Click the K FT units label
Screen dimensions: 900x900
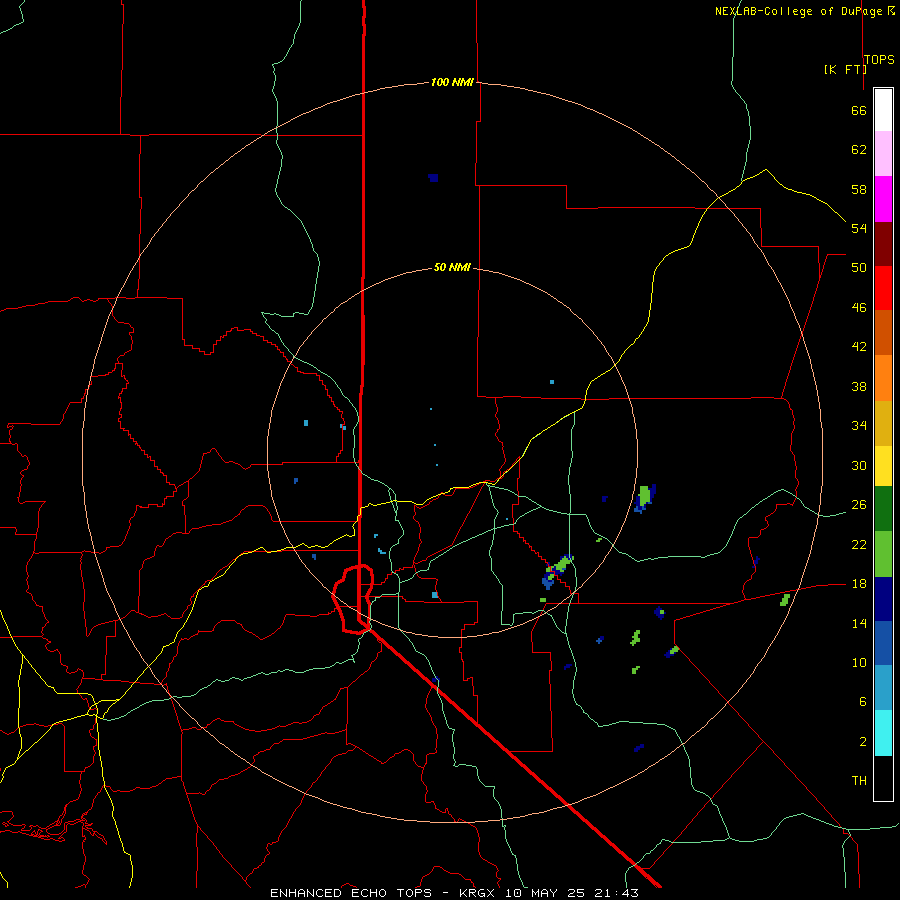point(845,69)
